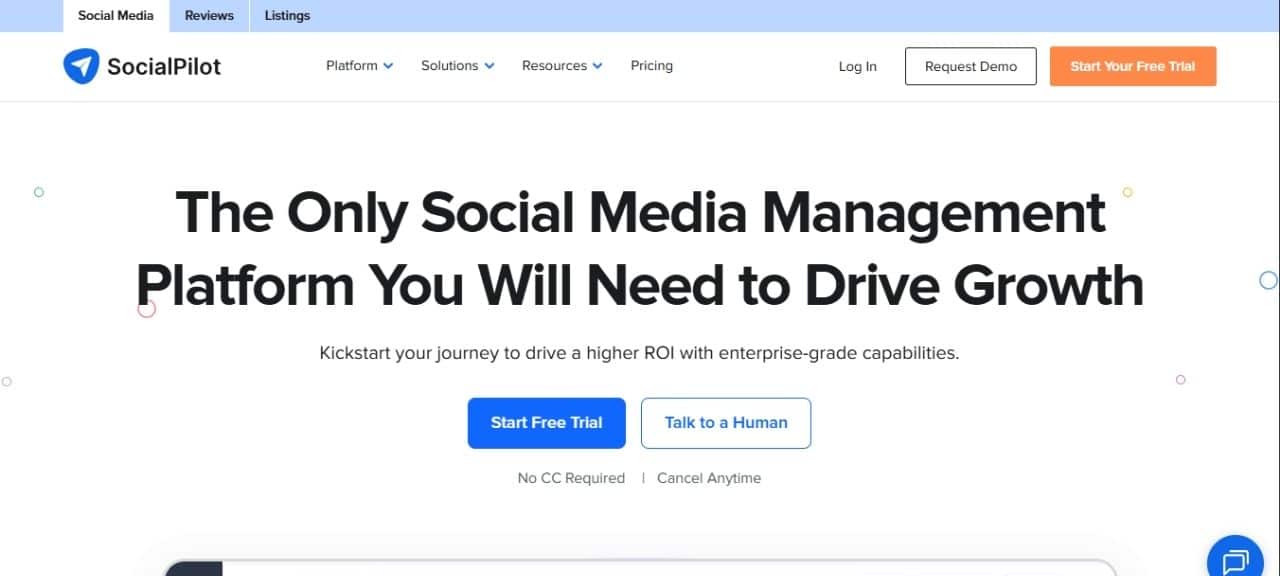
Task: Open the Listings tab
Action: coord(287,15)
